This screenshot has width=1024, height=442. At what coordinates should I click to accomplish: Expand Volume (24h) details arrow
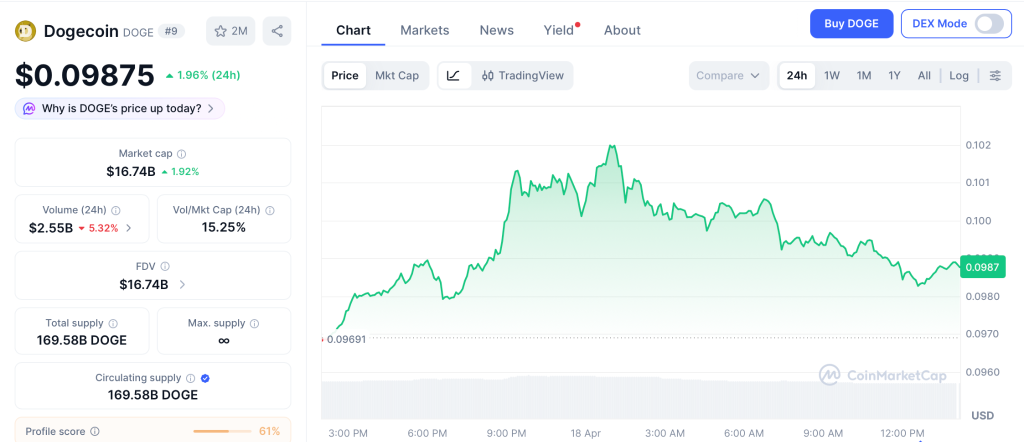(x=128, y=228)
